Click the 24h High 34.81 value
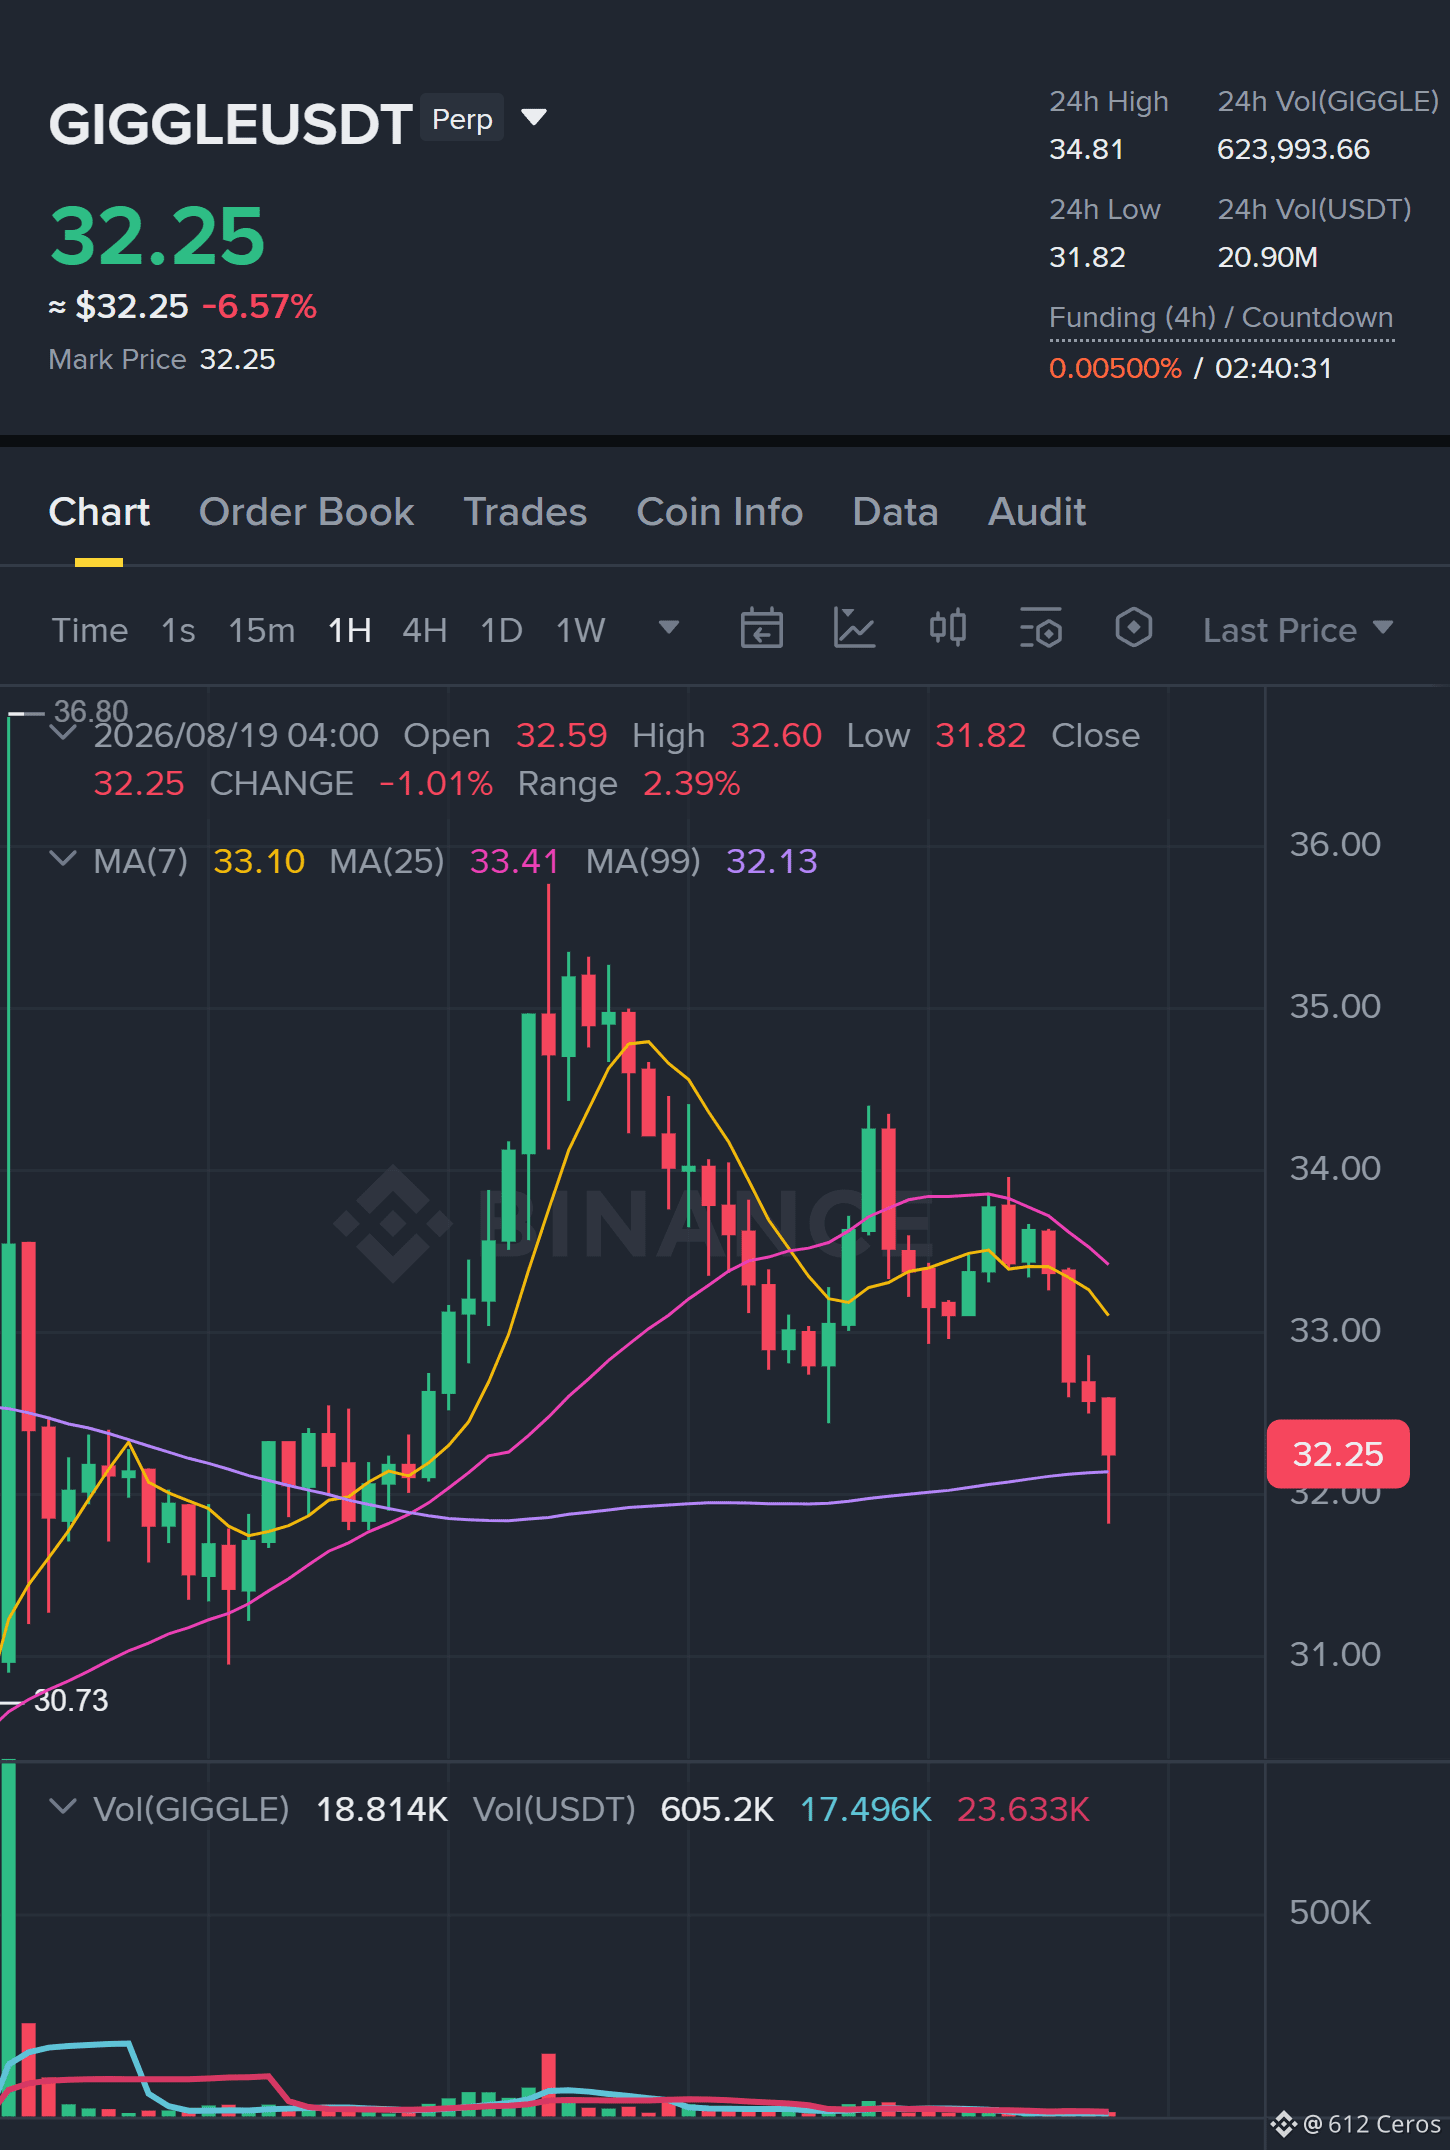This screenshot has height=2150, width=1450. tap(1087, 149)
